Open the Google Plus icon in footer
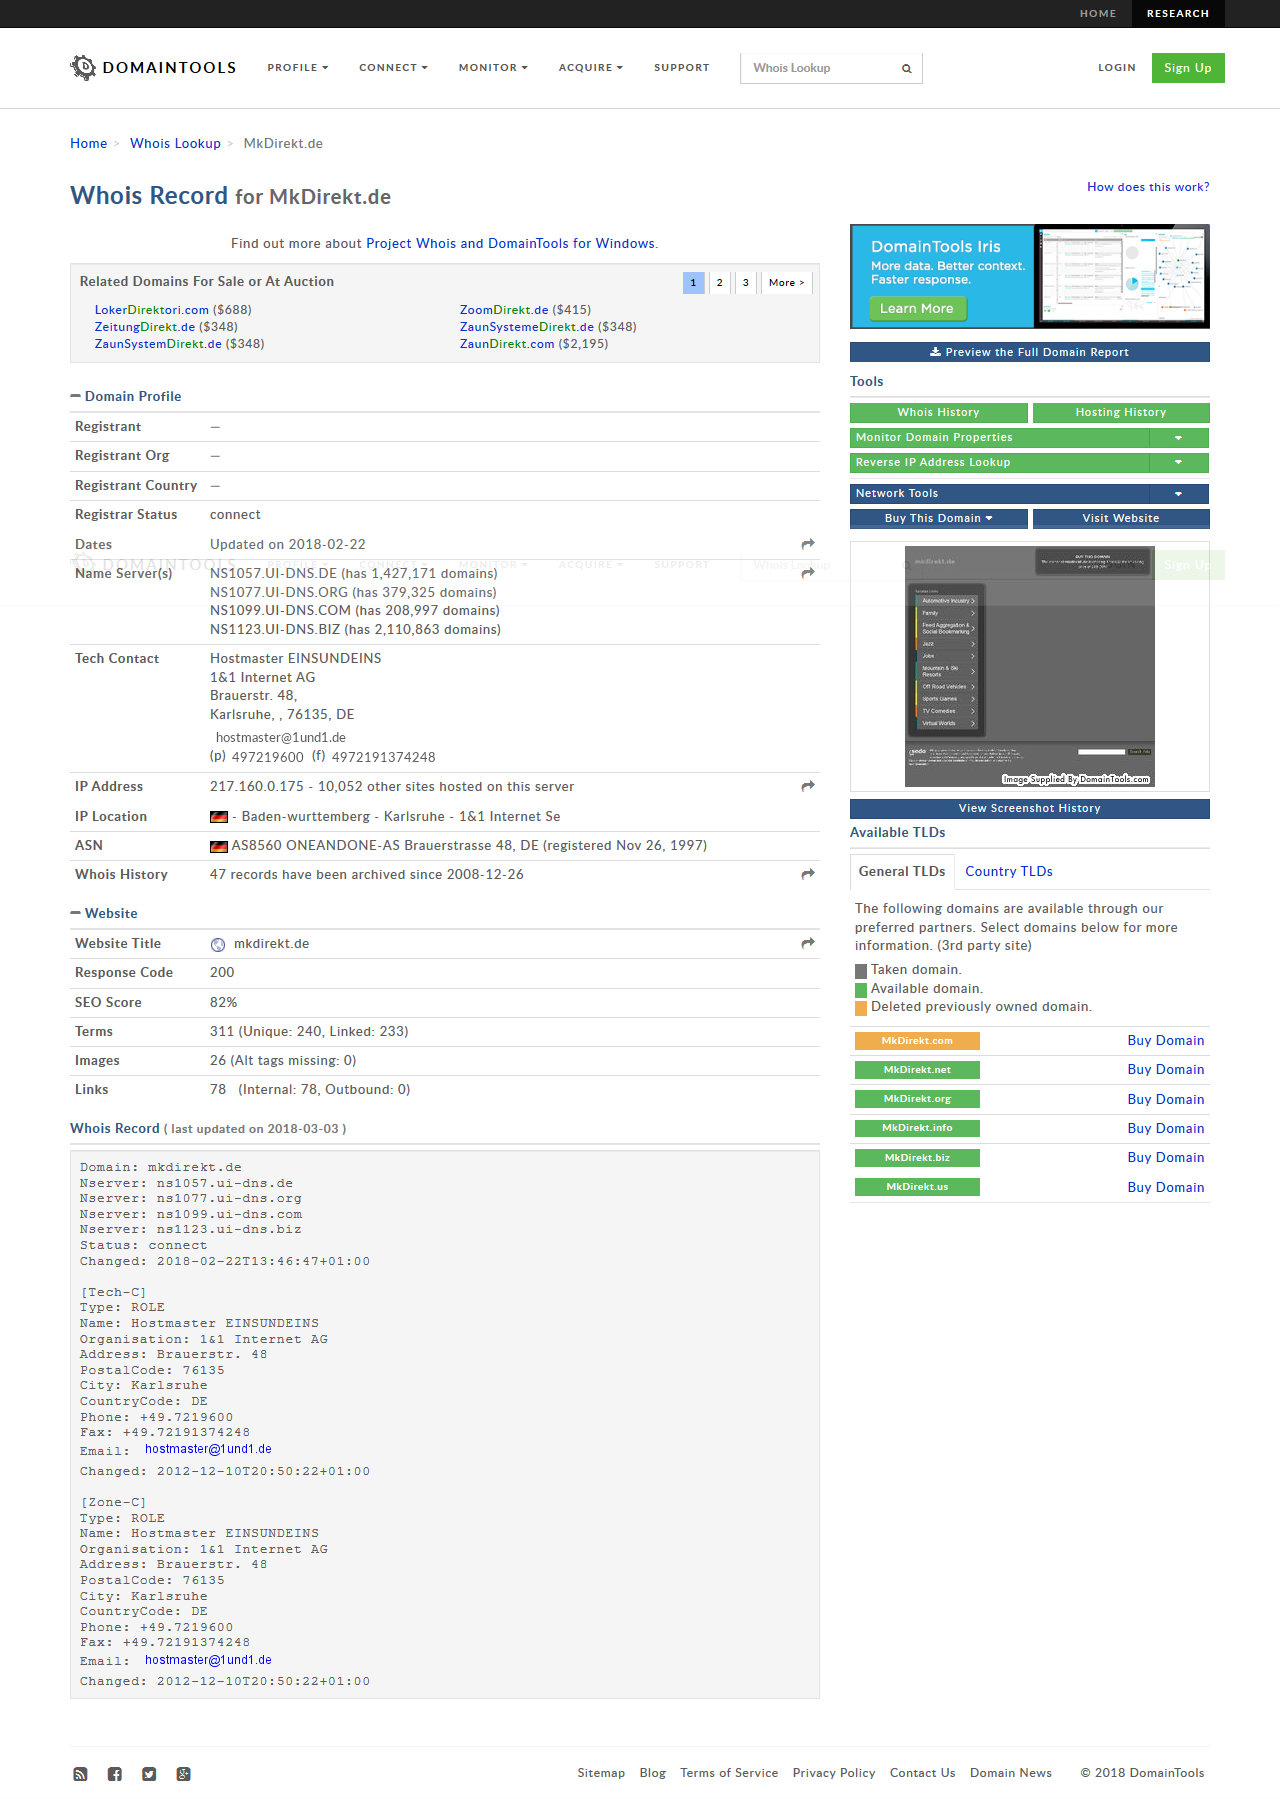 [184, 1774]
